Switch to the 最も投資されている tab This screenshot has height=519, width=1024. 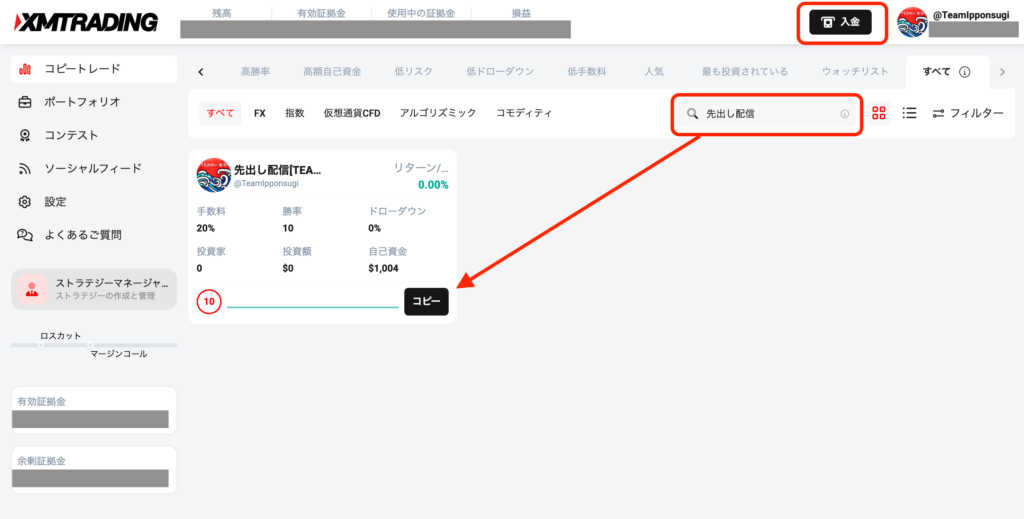click(x=744, y=72)
